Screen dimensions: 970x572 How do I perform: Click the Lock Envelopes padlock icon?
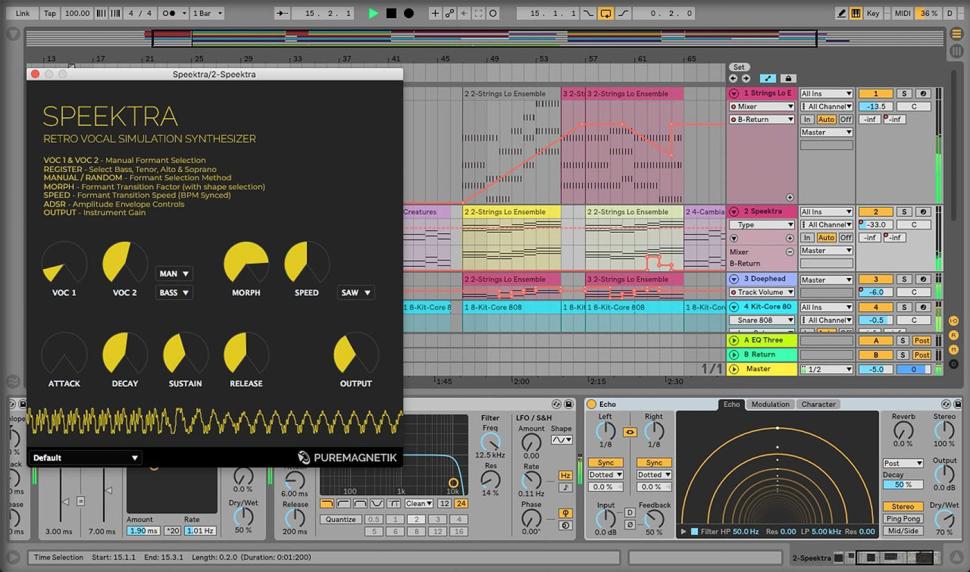(x=788, y=78)
